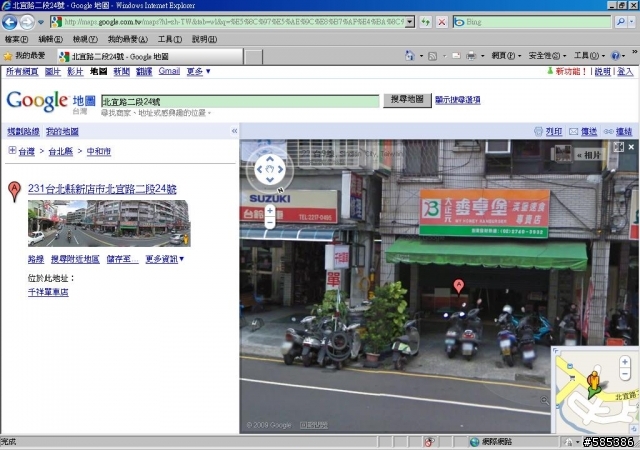Open the 我的最愛(A) menu

pyautogui.click(x=127, y=39)
